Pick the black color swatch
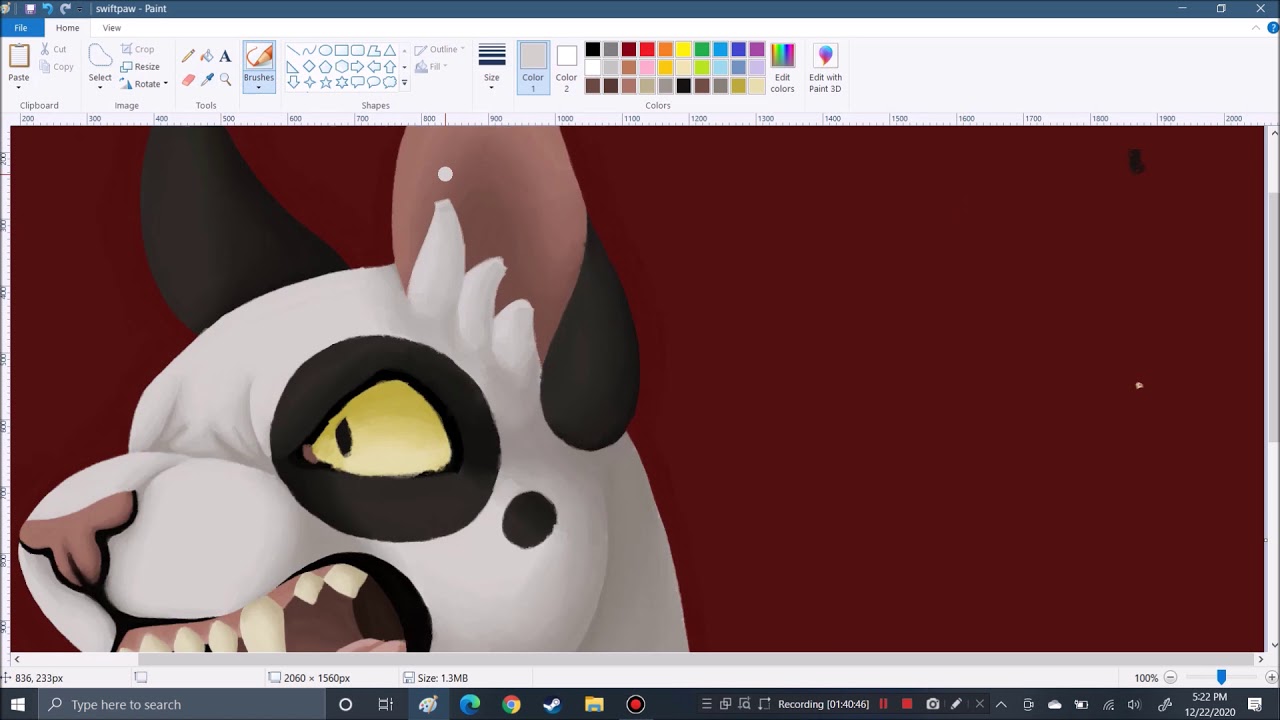 [x=593, y=50]
